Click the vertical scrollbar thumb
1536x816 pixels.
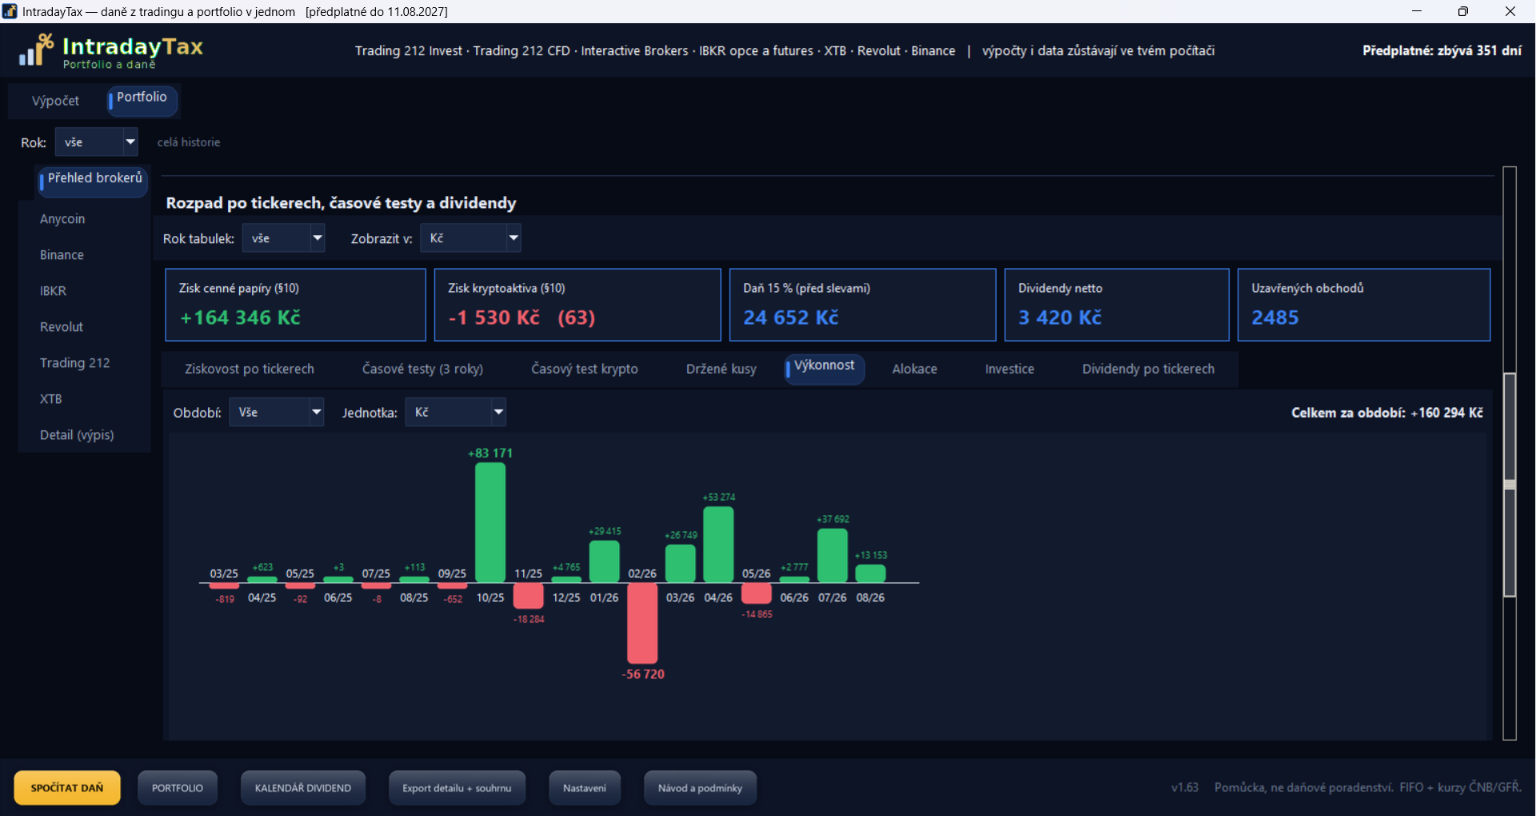1510,485
